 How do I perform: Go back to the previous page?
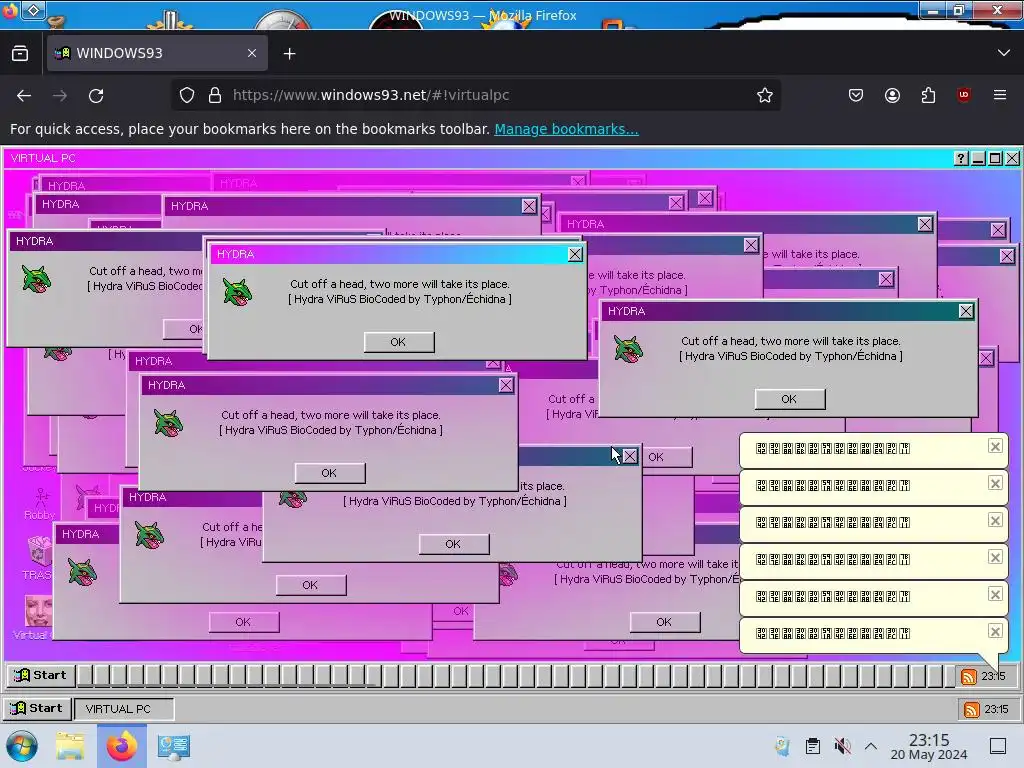tap(24, 95)
